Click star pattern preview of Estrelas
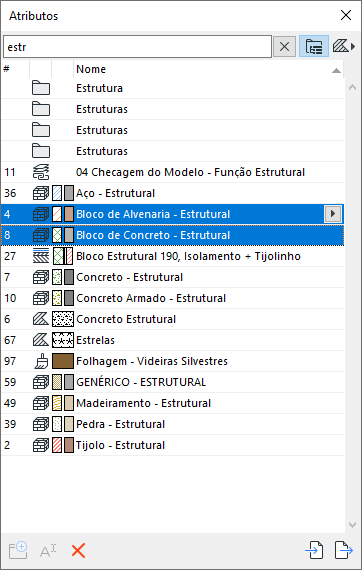The height and width of the screenshot is (570, 362). (63, 340)
